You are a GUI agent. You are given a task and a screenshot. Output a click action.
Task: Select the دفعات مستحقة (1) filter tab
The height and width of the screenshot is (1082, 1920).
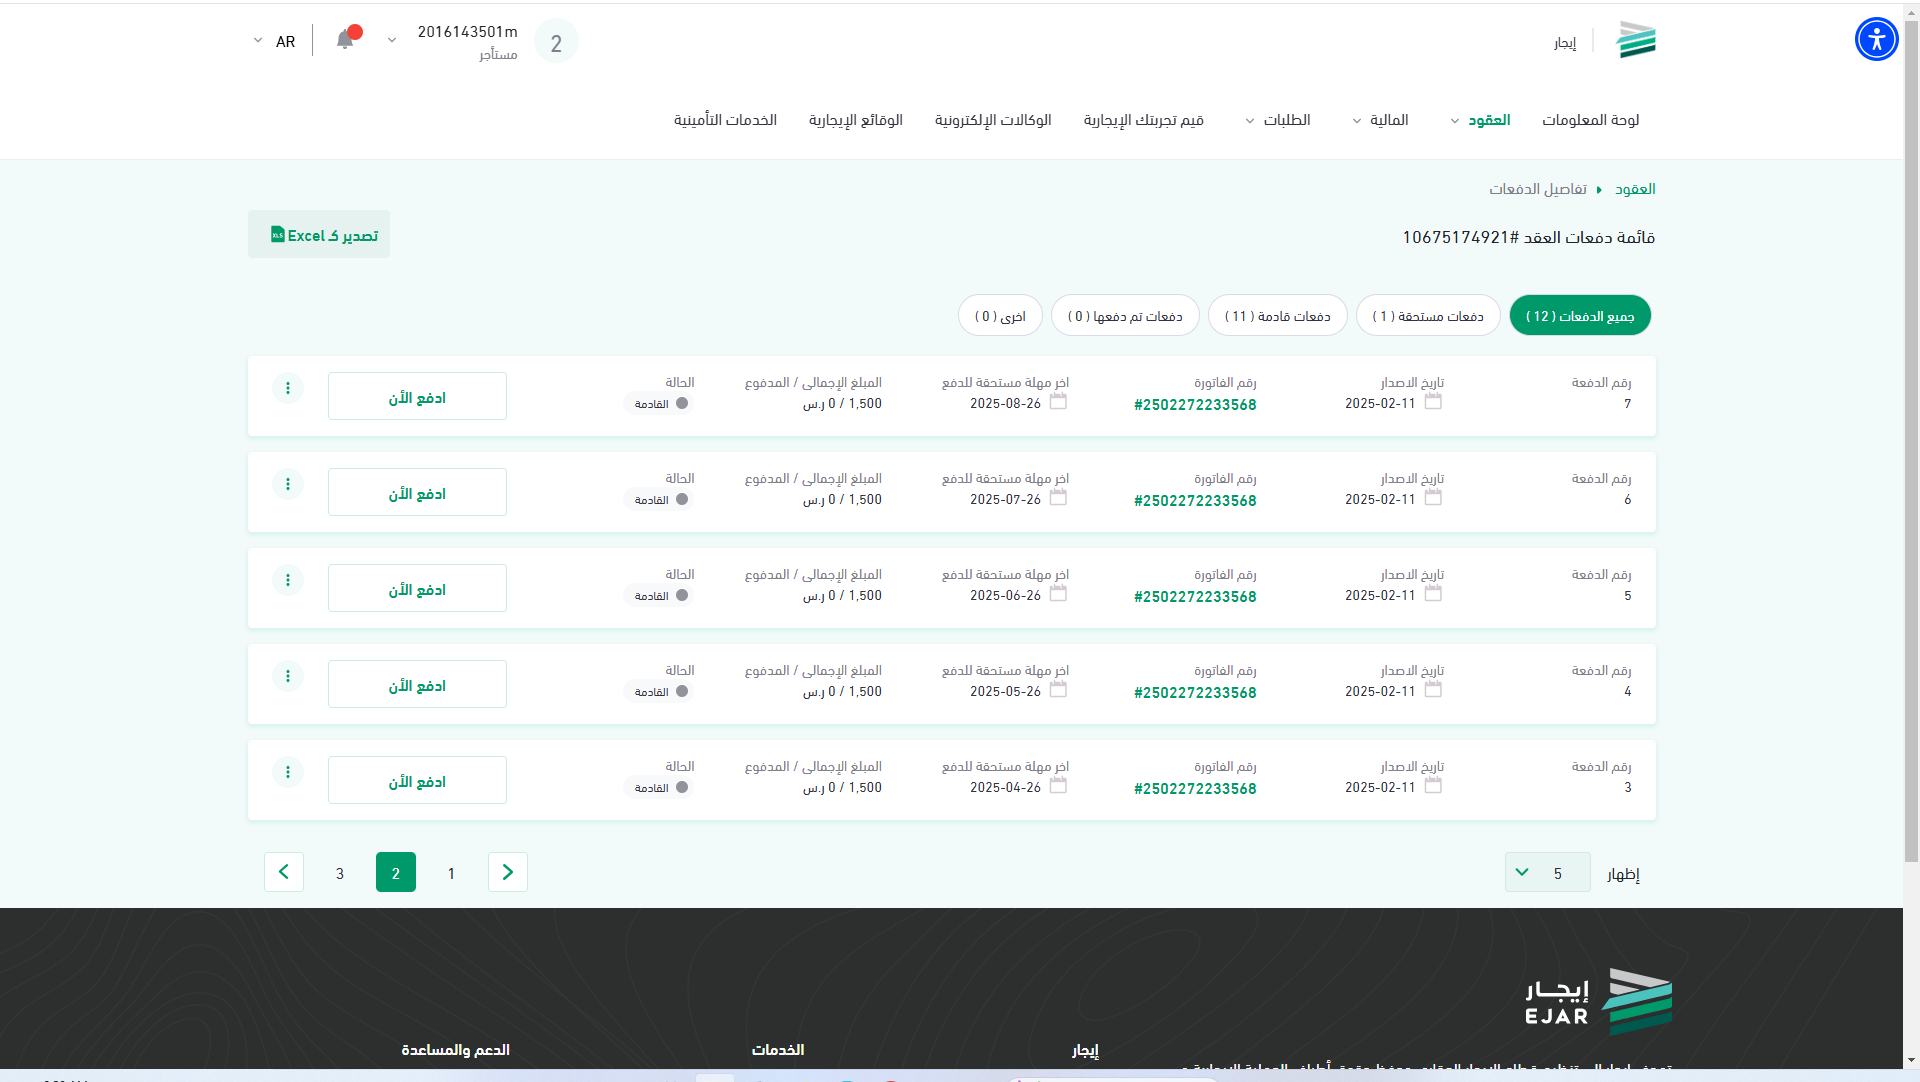coord(1427,316)
